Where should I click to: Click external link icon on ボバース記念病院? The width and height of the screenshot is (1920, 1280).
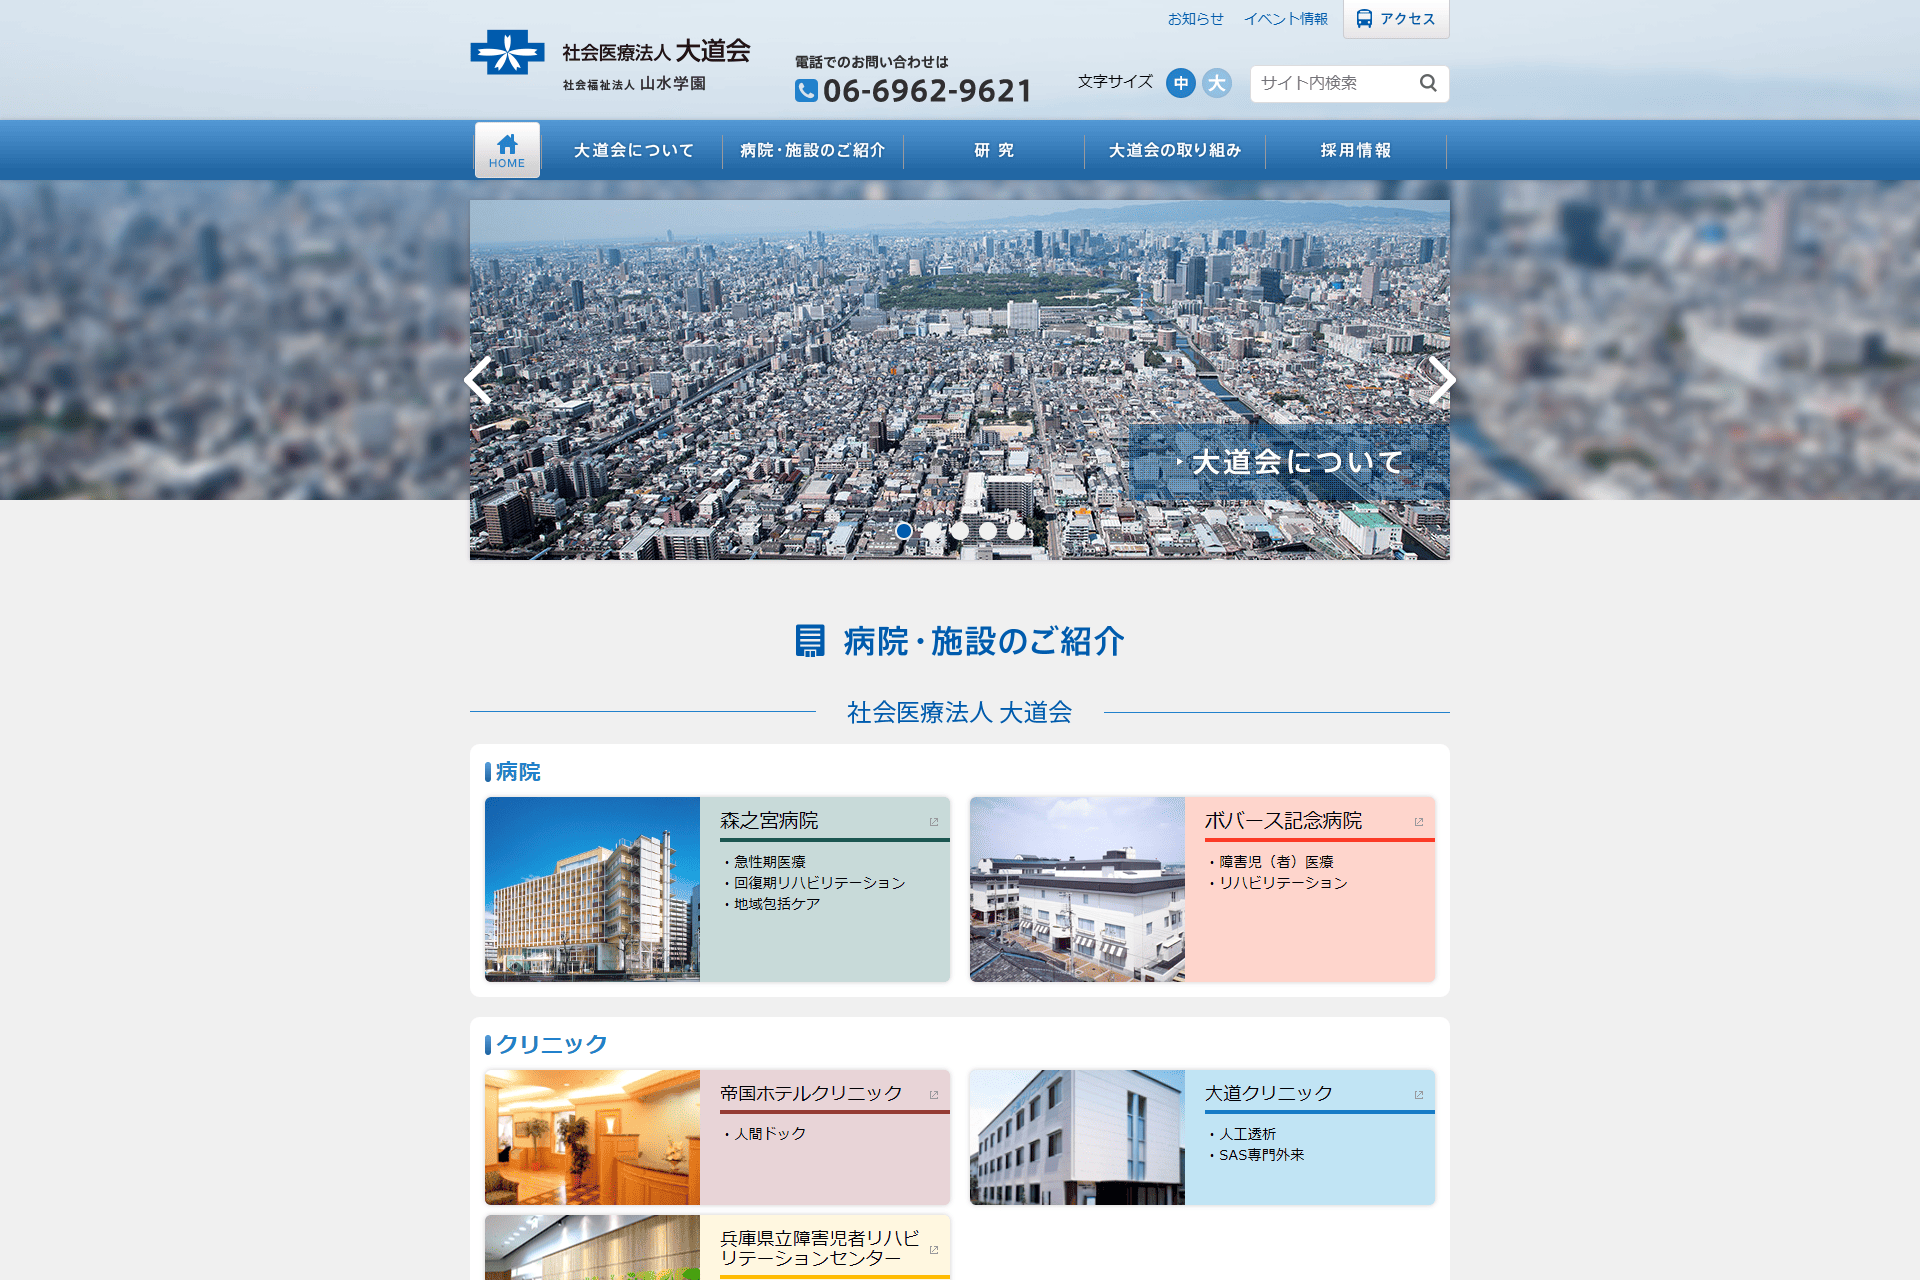click(x=1418, y=822)
